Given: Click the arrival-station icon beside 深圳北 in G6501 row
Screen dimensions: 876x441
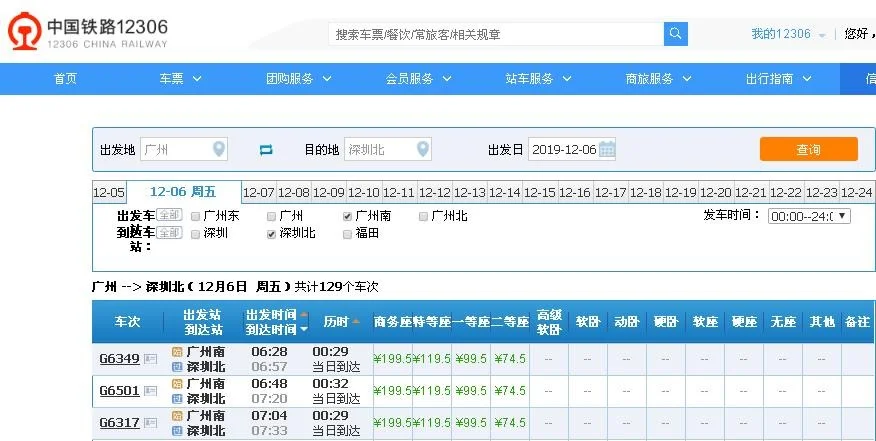Looking at the screenshot, I should [x=177, y=399].
